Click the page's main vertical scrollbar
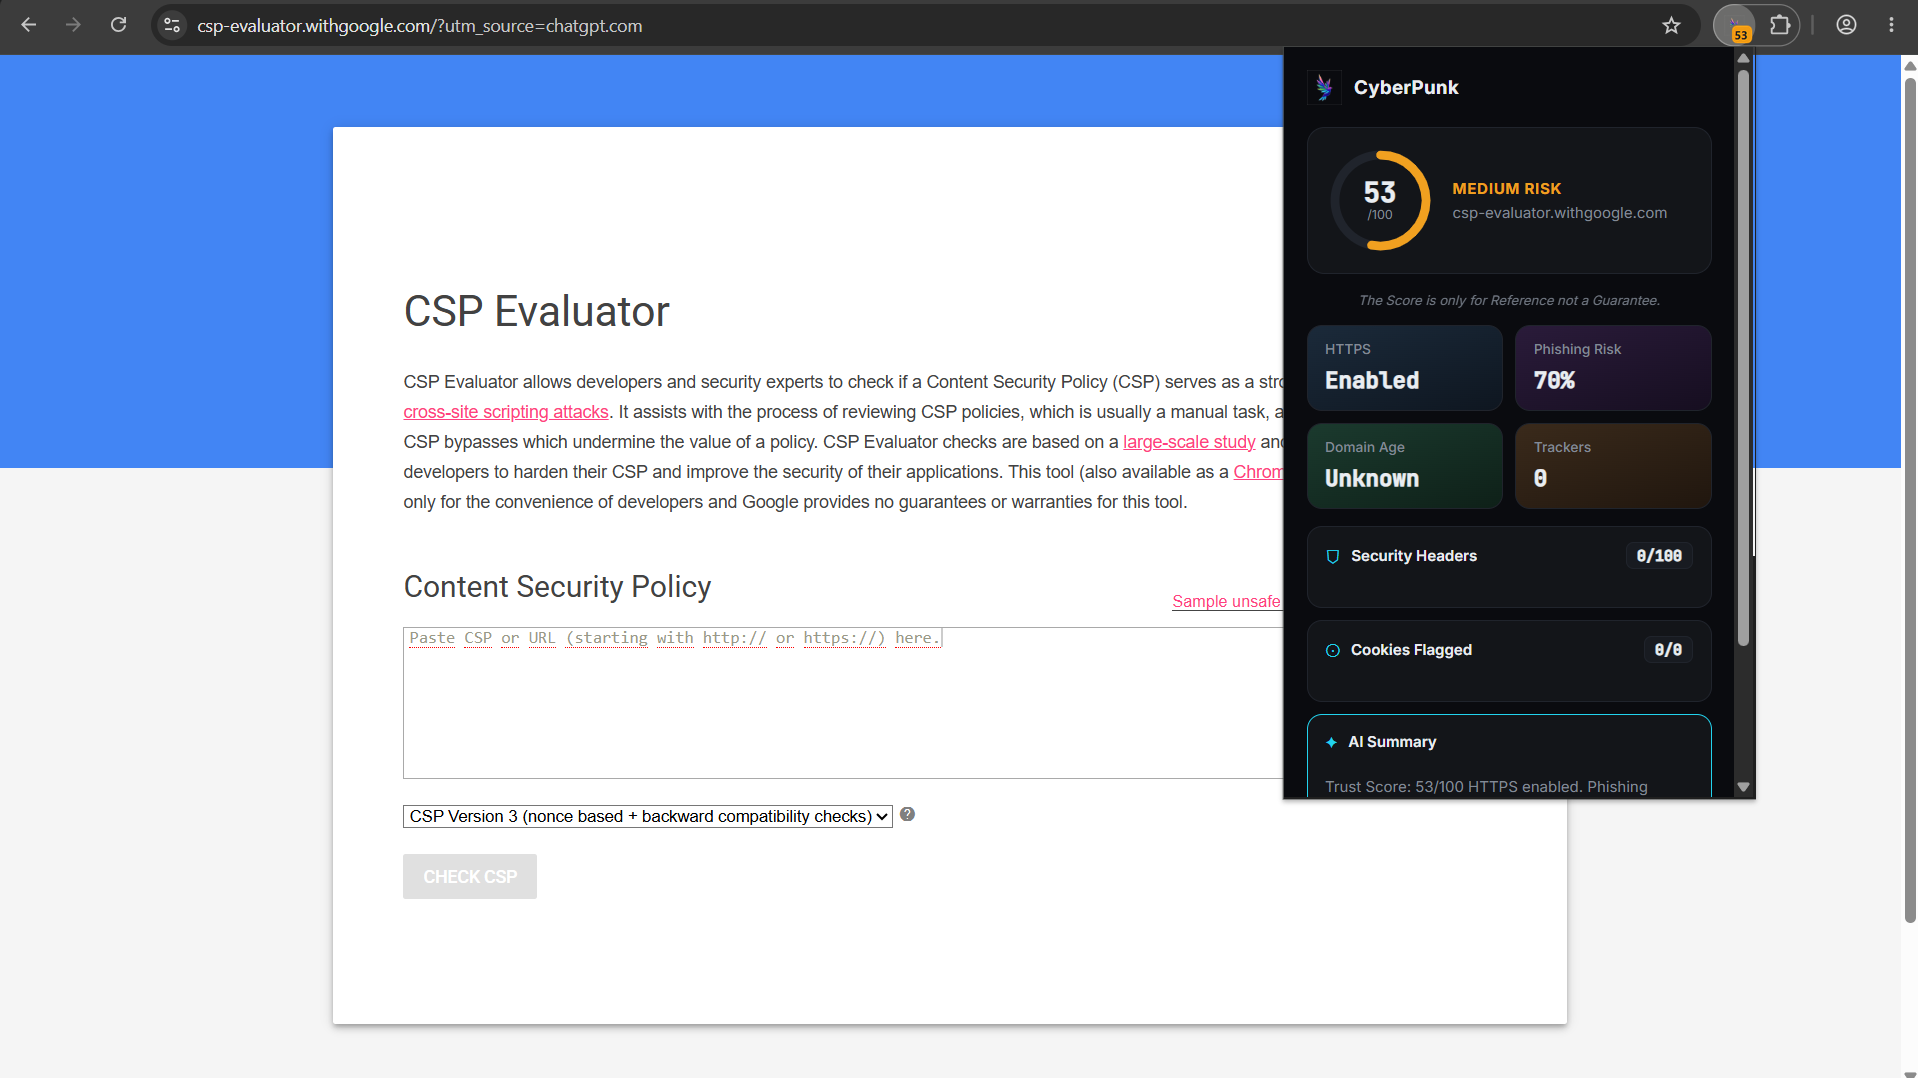This screenshot has height=1078, width=1918. [1910, 500]
